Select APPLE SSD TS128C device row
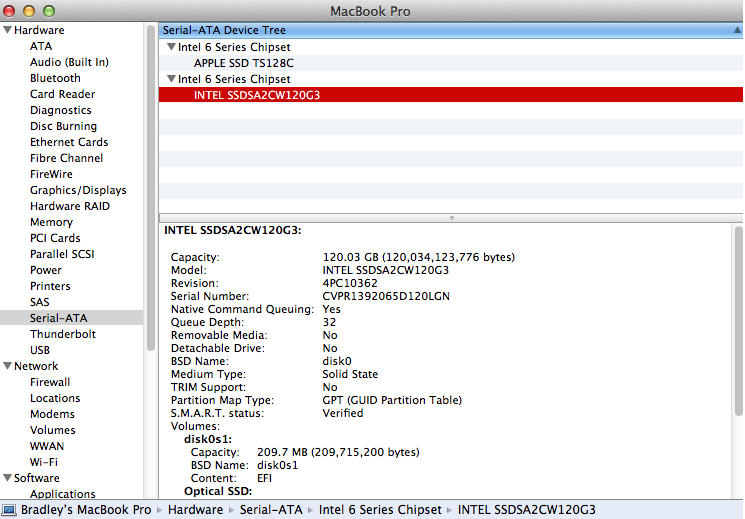The height and width of the screenshot is (519, 745). [450, 63]
